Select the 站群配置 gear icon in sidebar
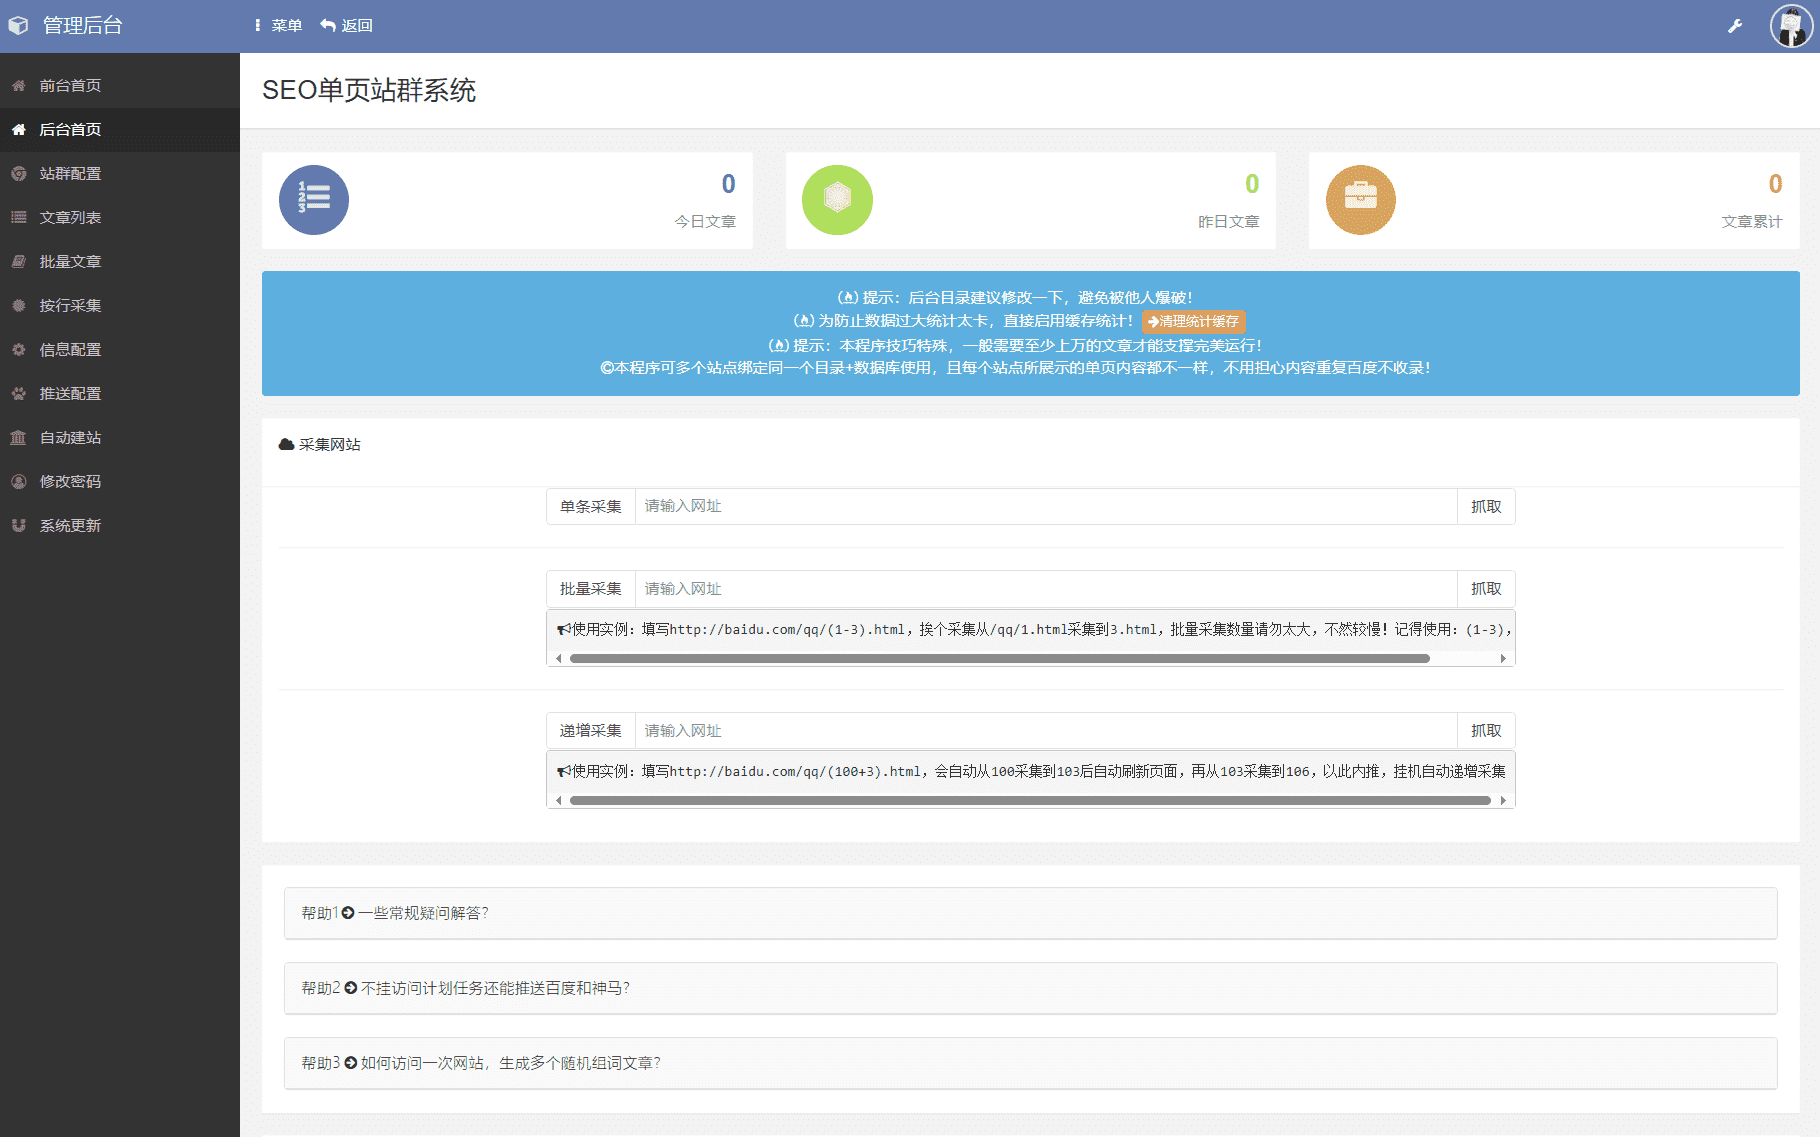This screenshot has width=1820, height=1137. (x=18, y=174)
